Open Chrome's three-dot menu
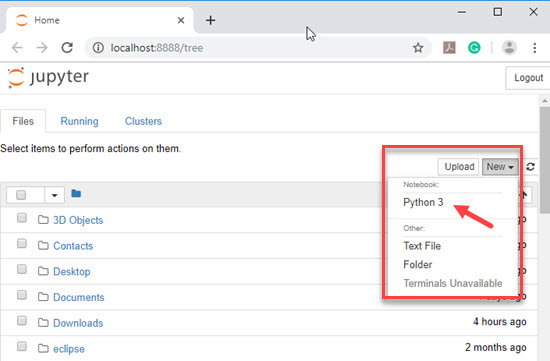 535,48
